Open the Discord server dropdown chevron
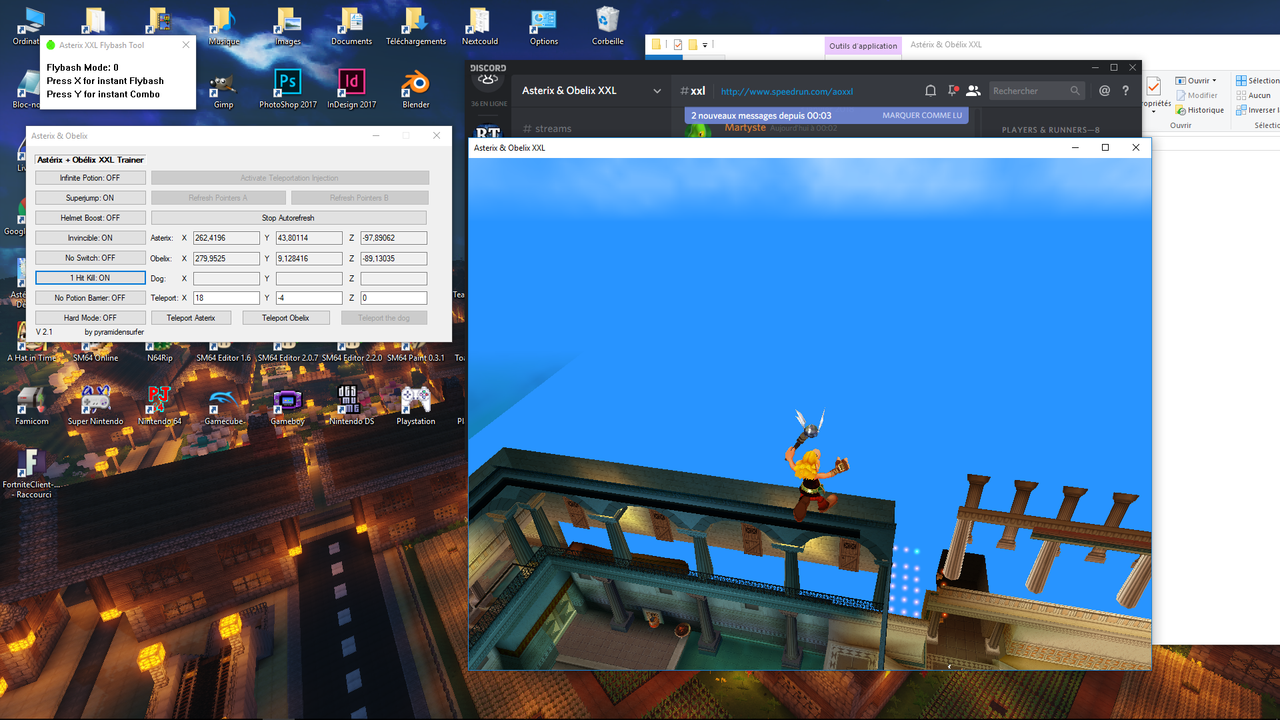1280x720 pixels. [657, 91]
